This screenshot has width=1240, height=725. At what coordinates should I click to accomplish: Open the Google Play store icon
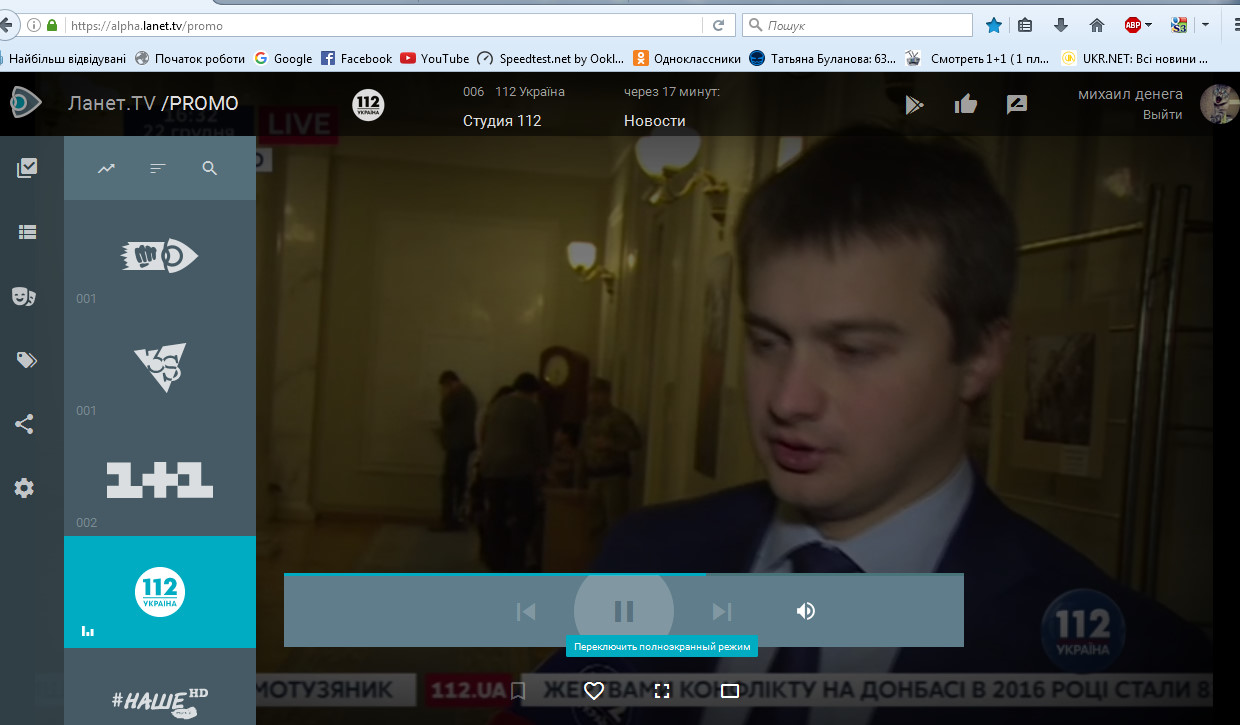pos(914,104)
